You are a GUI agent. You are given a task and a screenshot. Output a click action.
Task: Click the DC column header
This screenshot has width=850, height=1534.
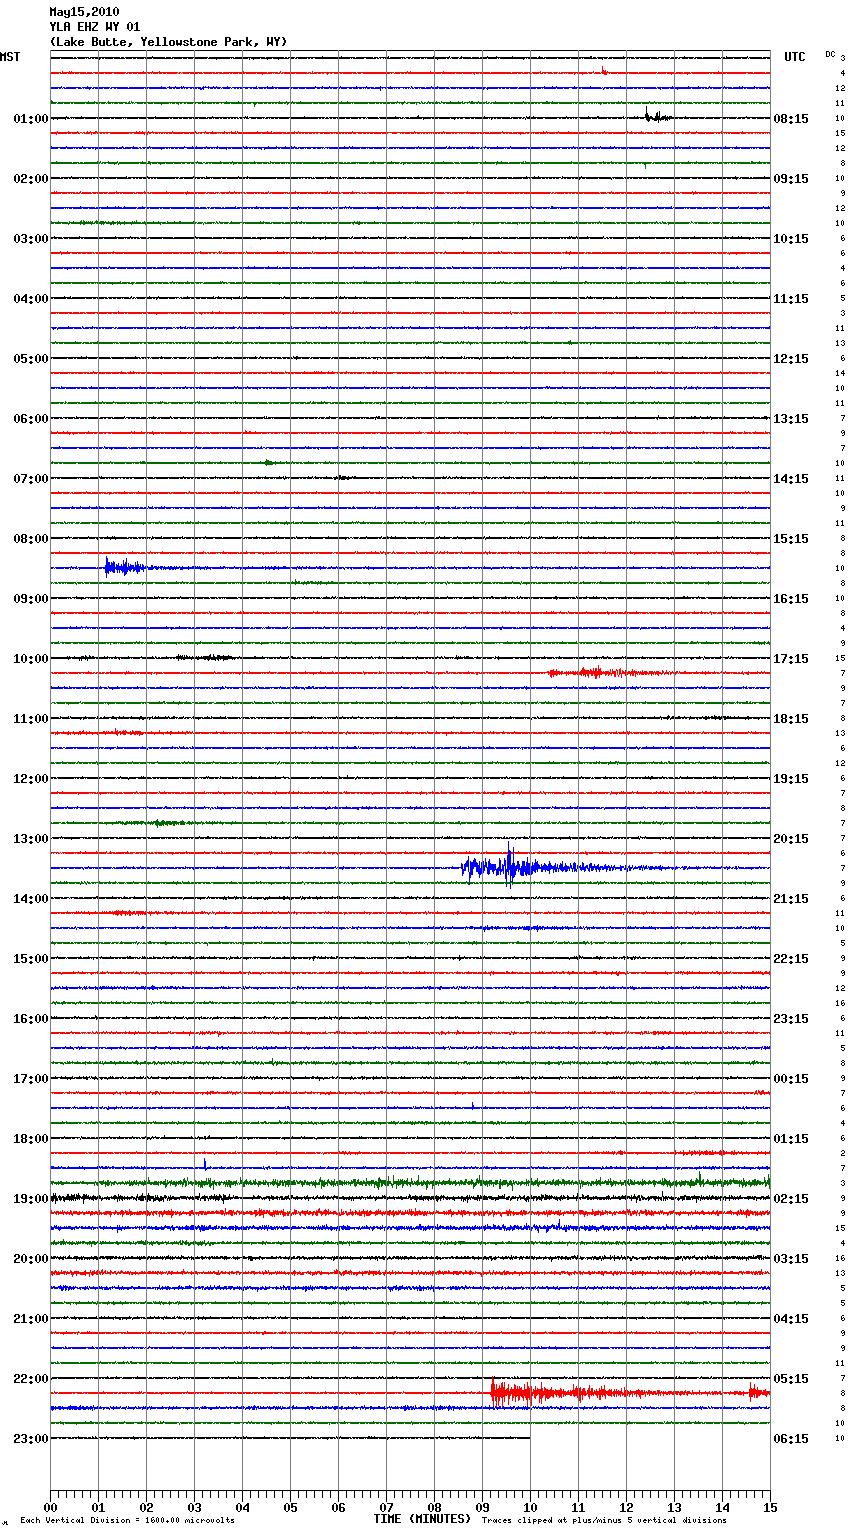tap(830, 54)
